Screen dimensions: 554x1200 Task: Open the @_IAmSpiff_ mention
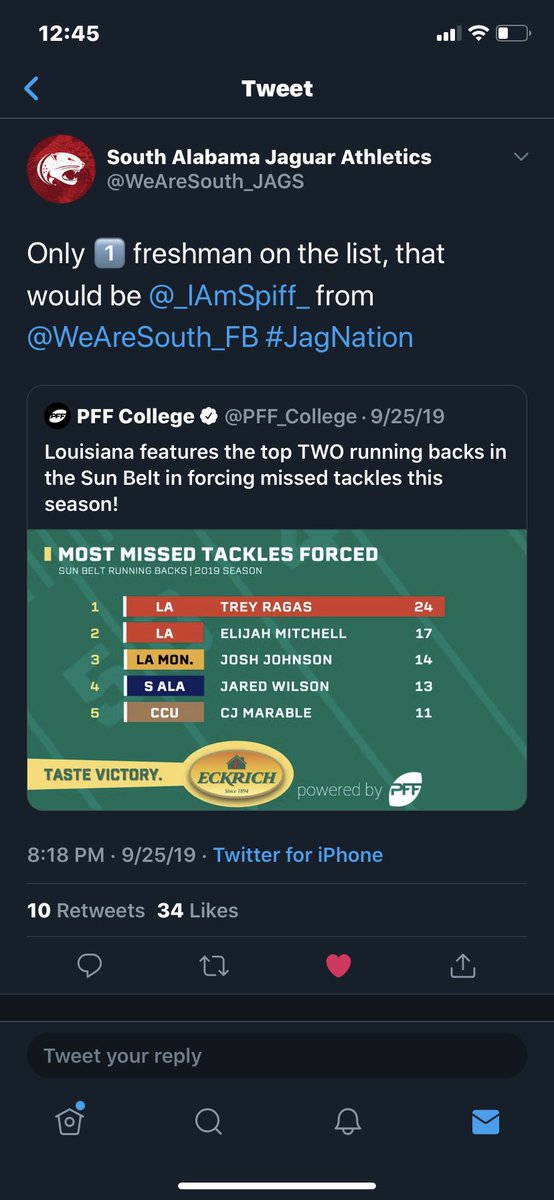click(x=228, y=296)
